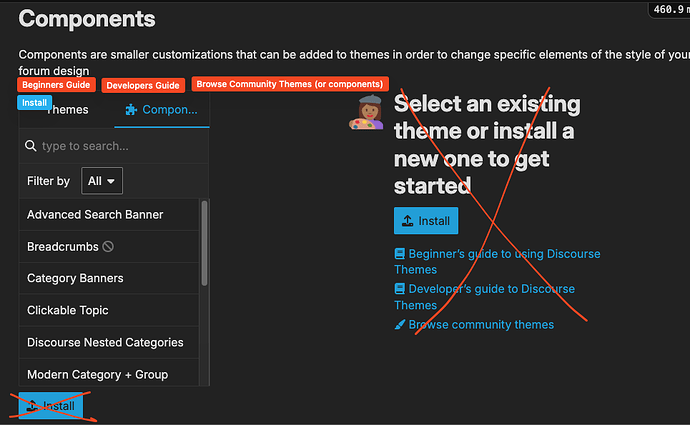The height and width of the screenshot is (425, 690).
Task: Click the red Beginners Guide button
Action: pyautogui.click(x=56, y=85)
